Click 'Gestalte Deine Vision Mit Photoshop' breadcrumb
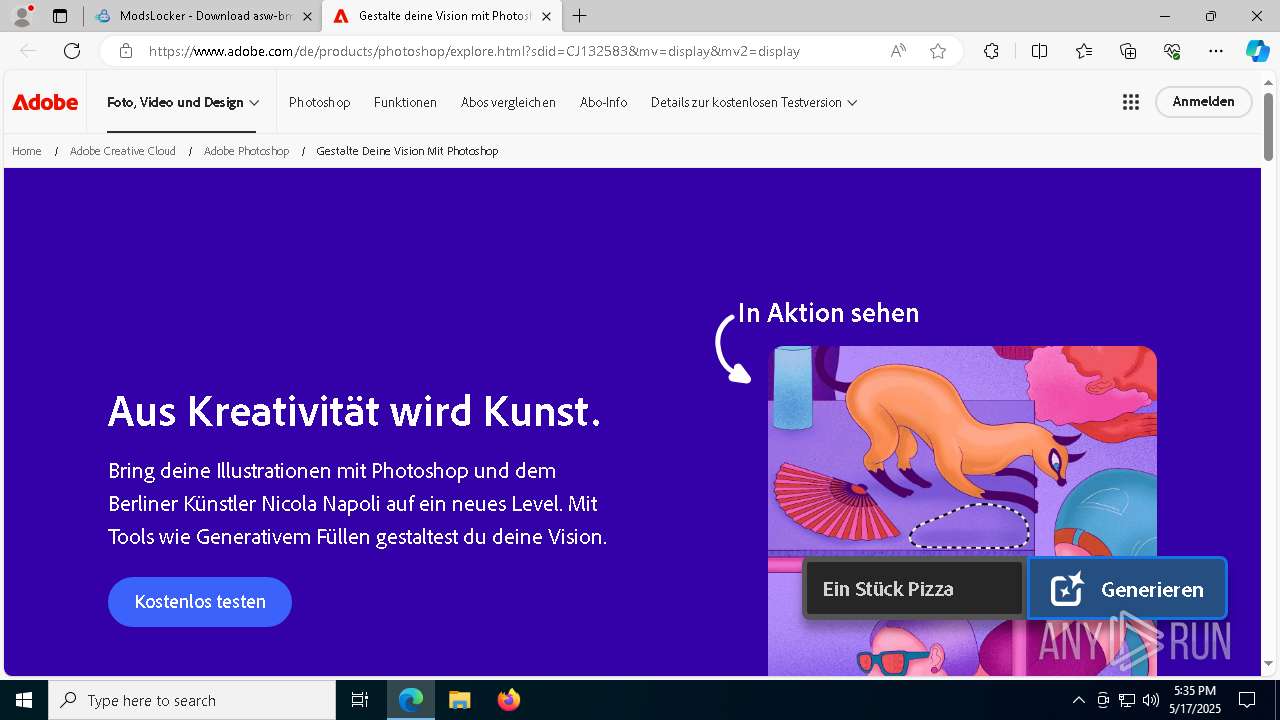Screen dimensions: 1280x720 pyautogui.click(x=407, y=151)
